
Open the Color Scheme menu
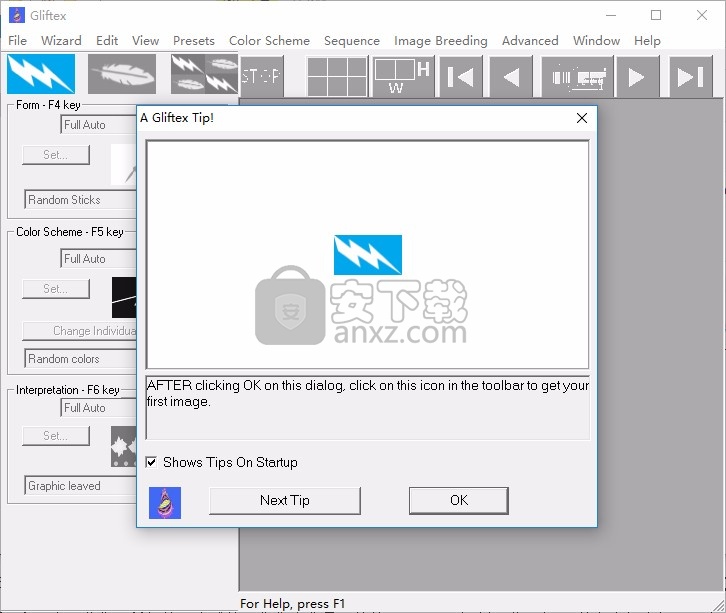click(x=269, y=41)
